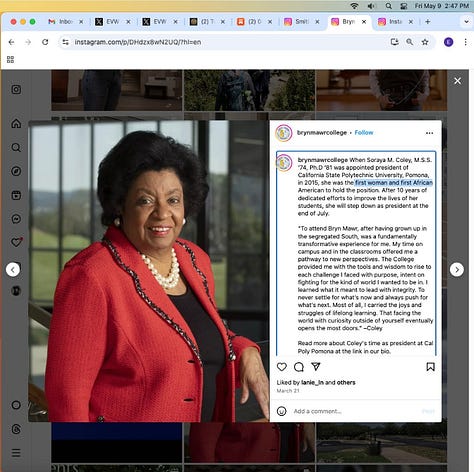The width and height of the screenshot is (474, 472).
Task: Expand tab search dropdown arrow
Action: (466, 22)
